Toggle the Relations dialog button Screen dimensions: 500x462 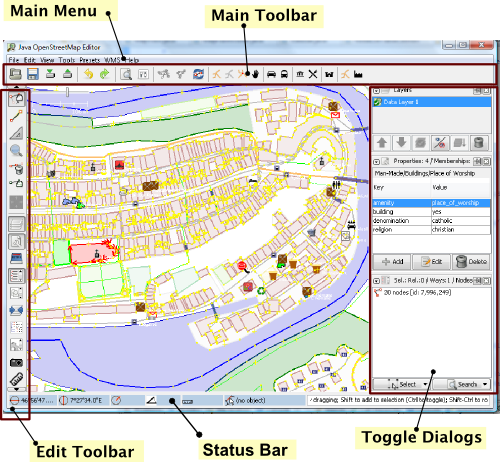click(x=16, y=293)
